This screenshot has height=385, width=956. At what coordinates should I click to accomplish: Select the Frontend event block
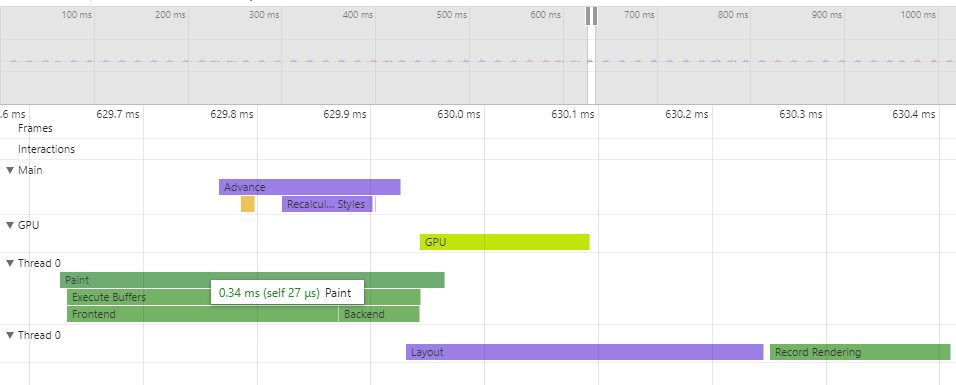coord(202,314)
